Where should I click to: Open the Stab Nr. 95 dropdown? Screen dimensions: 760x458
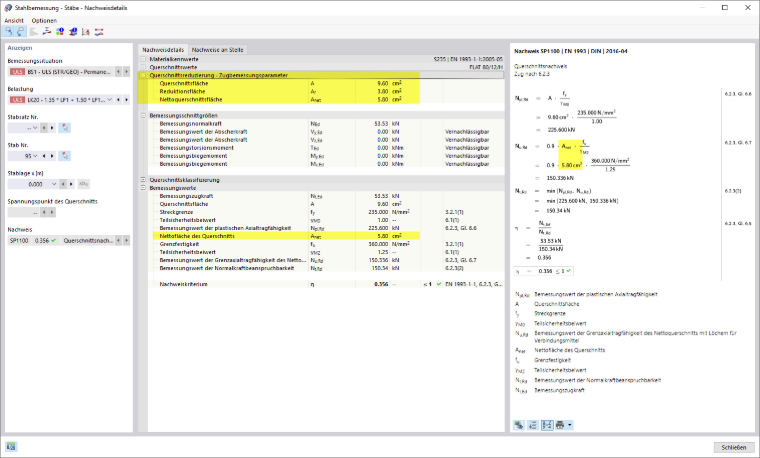point(35,156)
